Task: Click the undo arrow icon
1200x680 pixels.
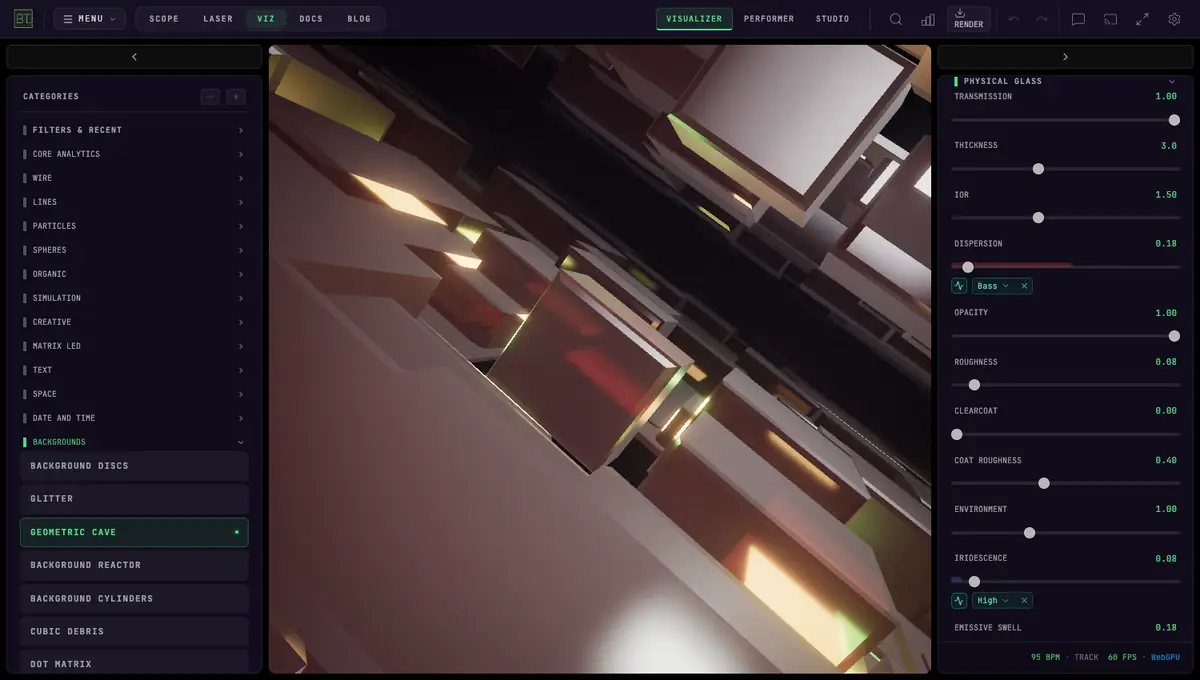Action: pos(1014,19)
